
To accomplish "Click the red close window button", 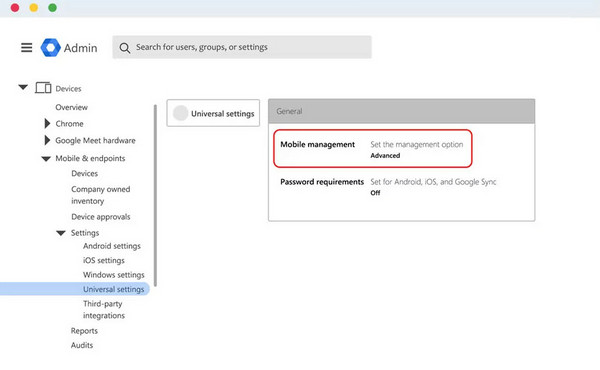I will pos(15,8).
